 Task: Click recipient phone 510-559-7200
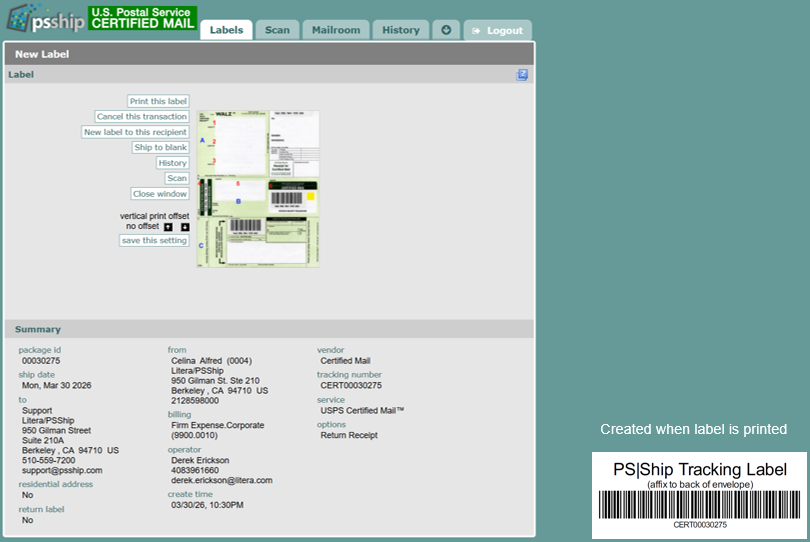(49, 460)
